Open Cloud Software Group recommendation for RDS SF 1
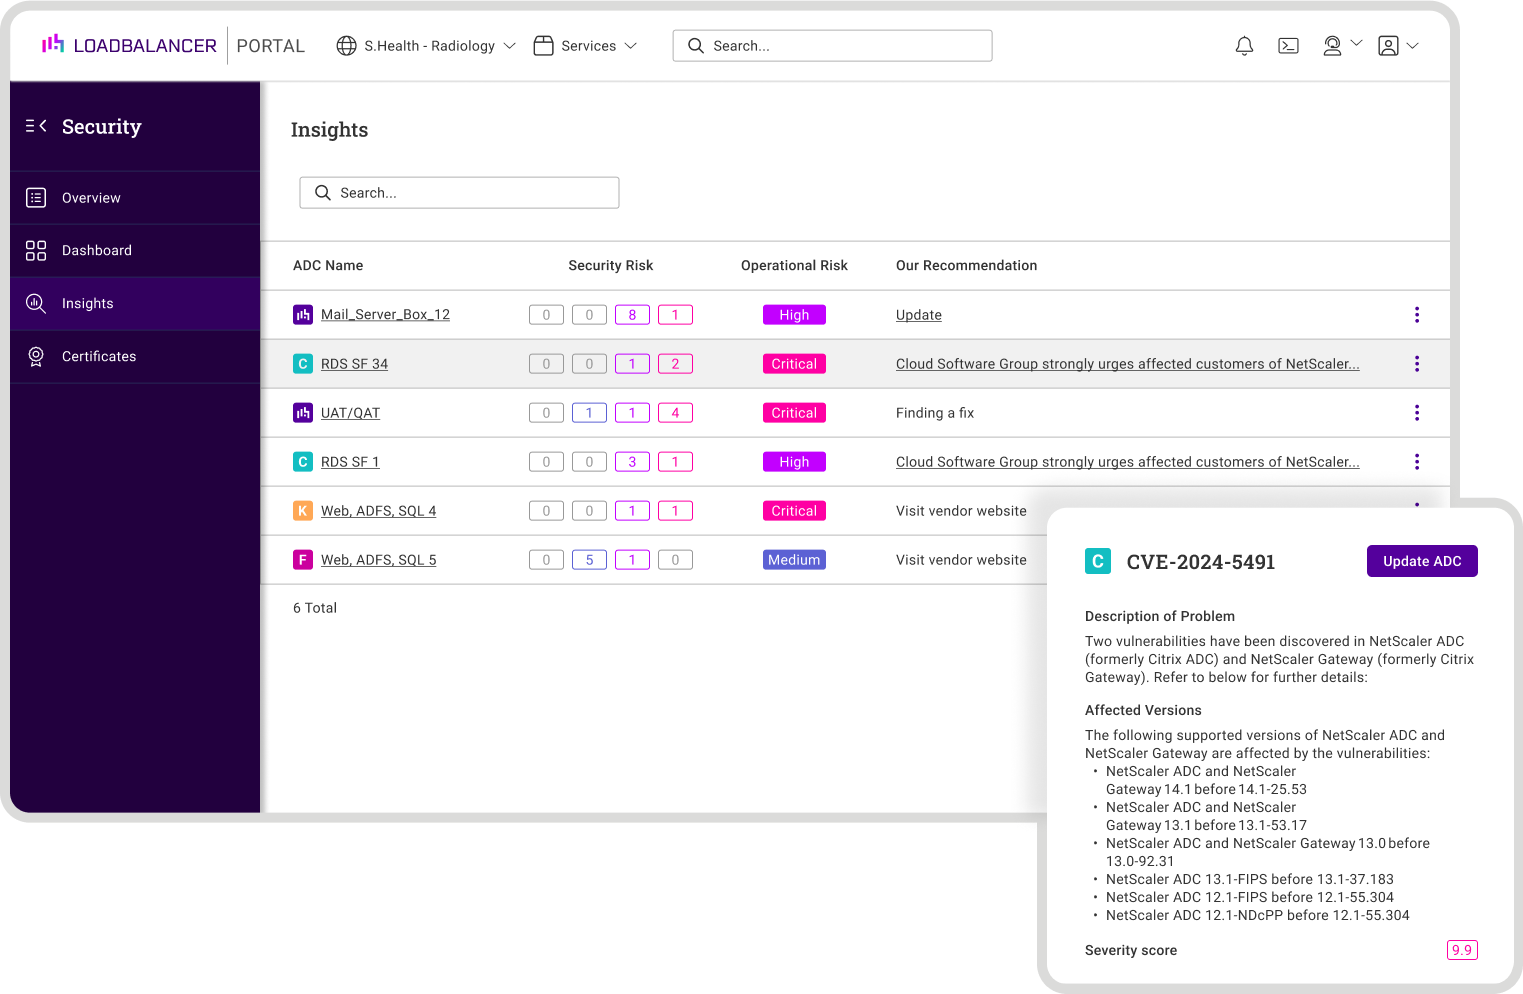Screen dimensions: 1523x994 pyautogui.click(x=1128, y=462)
